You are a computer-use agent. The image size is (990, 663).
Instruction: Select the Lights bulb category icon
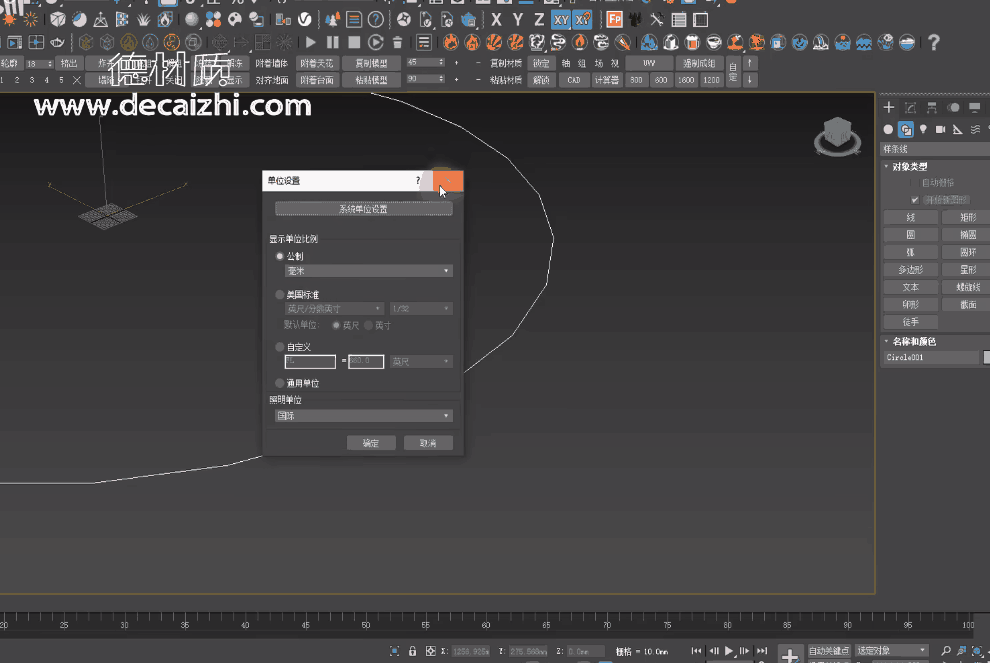pos(923,129)
